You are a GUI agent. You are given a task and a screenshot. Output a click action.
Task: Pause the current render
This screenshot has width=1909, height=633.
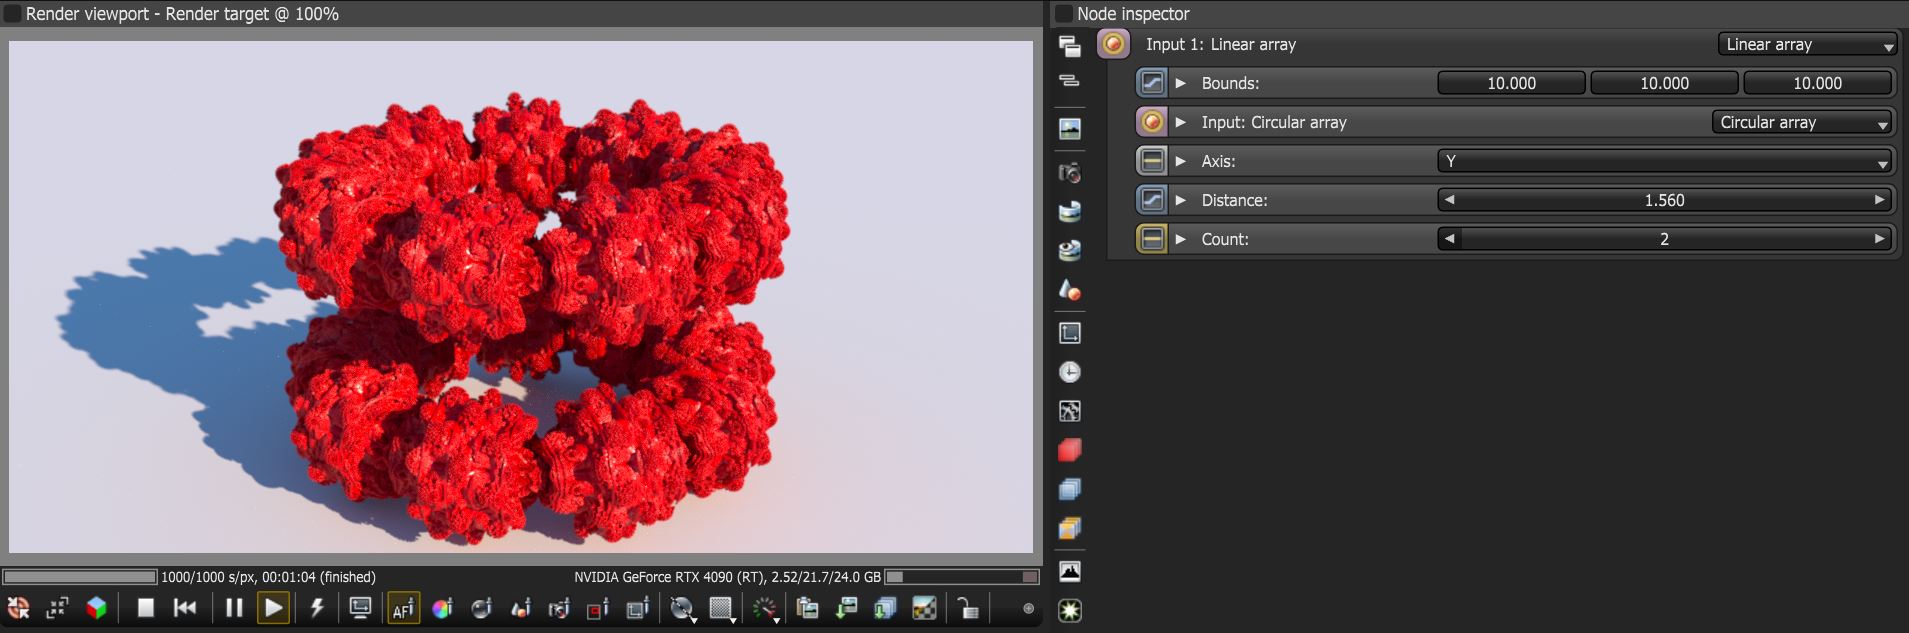point(234,608)
